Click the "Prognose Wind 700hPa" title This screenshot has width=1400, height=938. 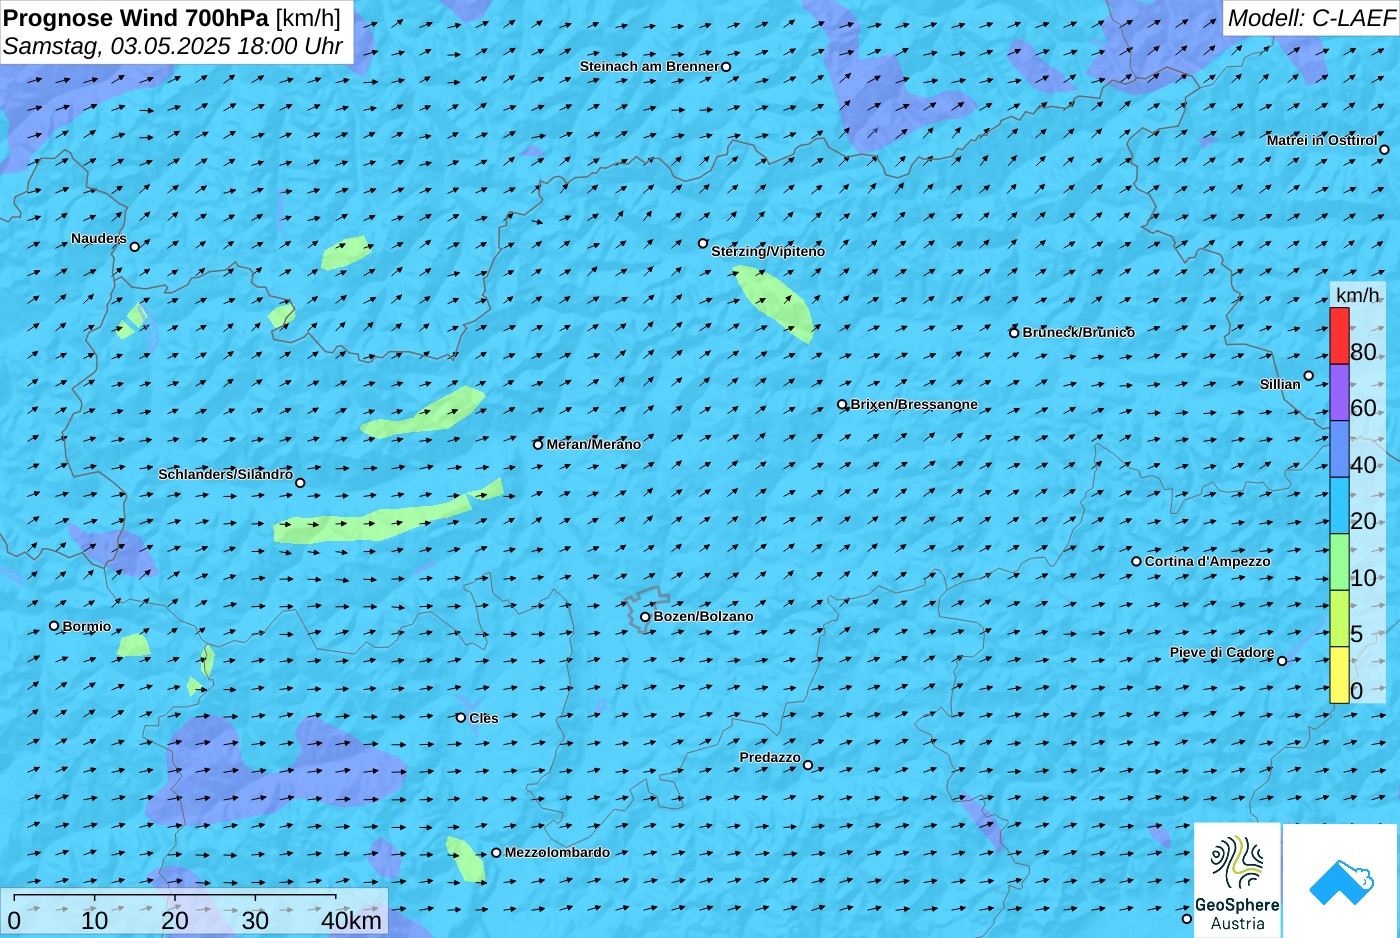point(136,18)
